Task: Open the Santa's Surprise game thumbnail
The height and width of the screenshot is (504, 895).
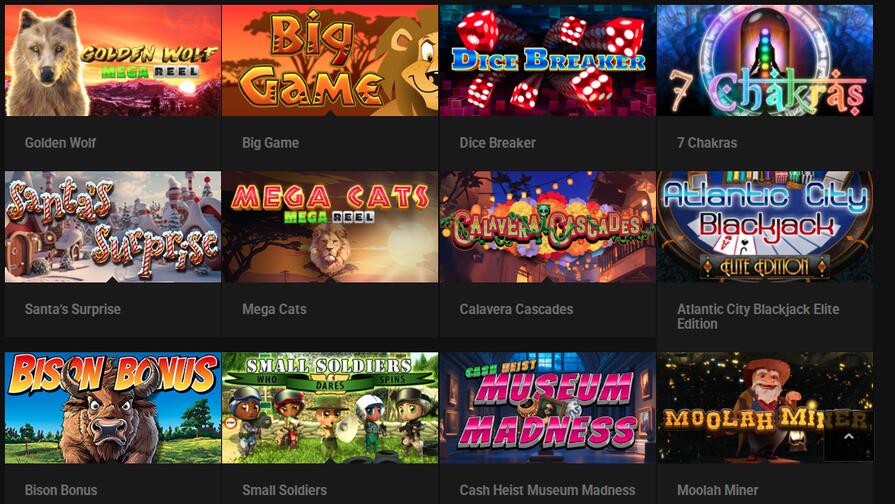Action: (x=113, y=227)
